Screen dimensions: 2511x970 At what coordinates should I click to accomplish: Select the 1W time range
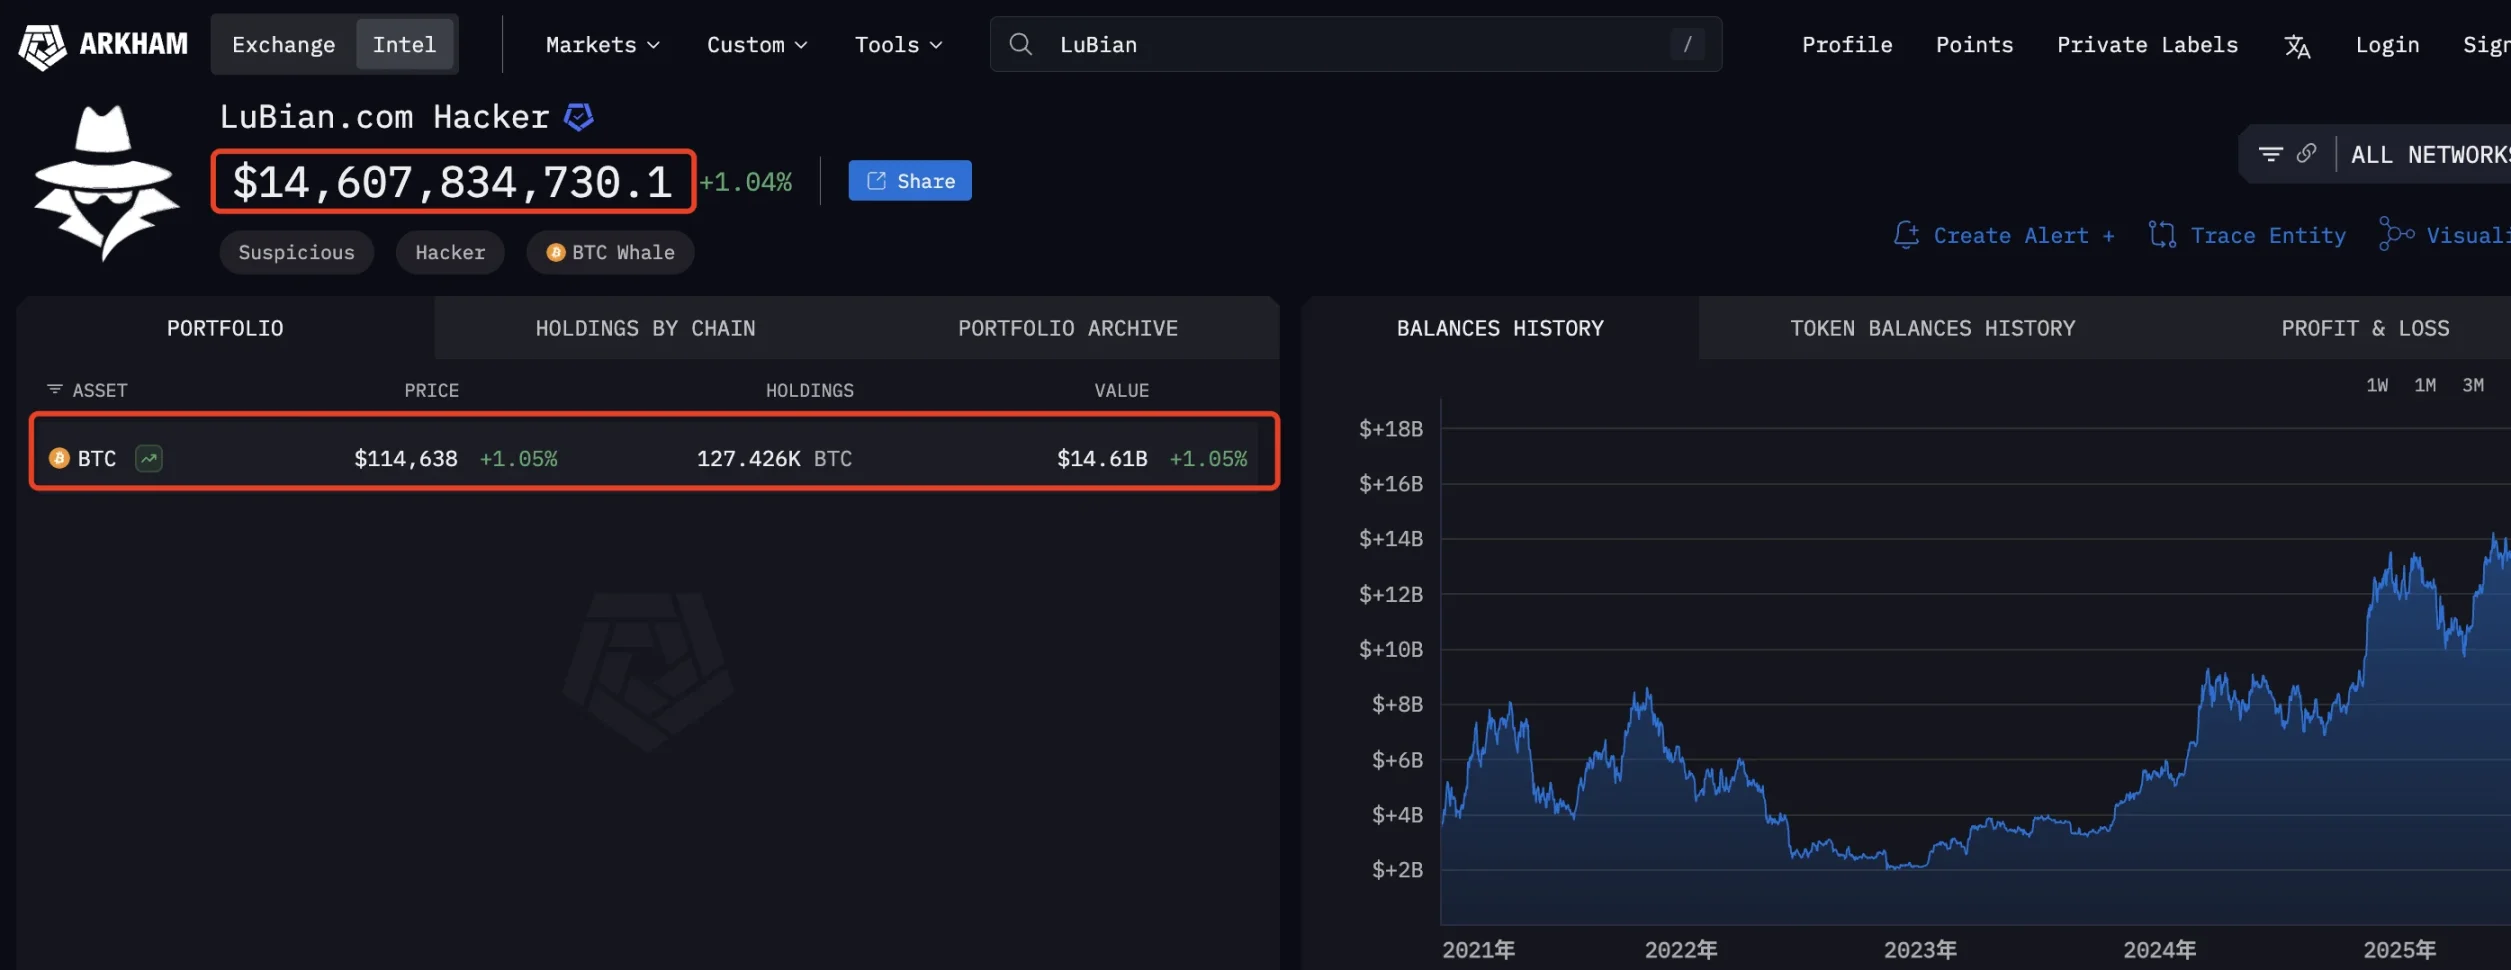[x=2378, y=385]
